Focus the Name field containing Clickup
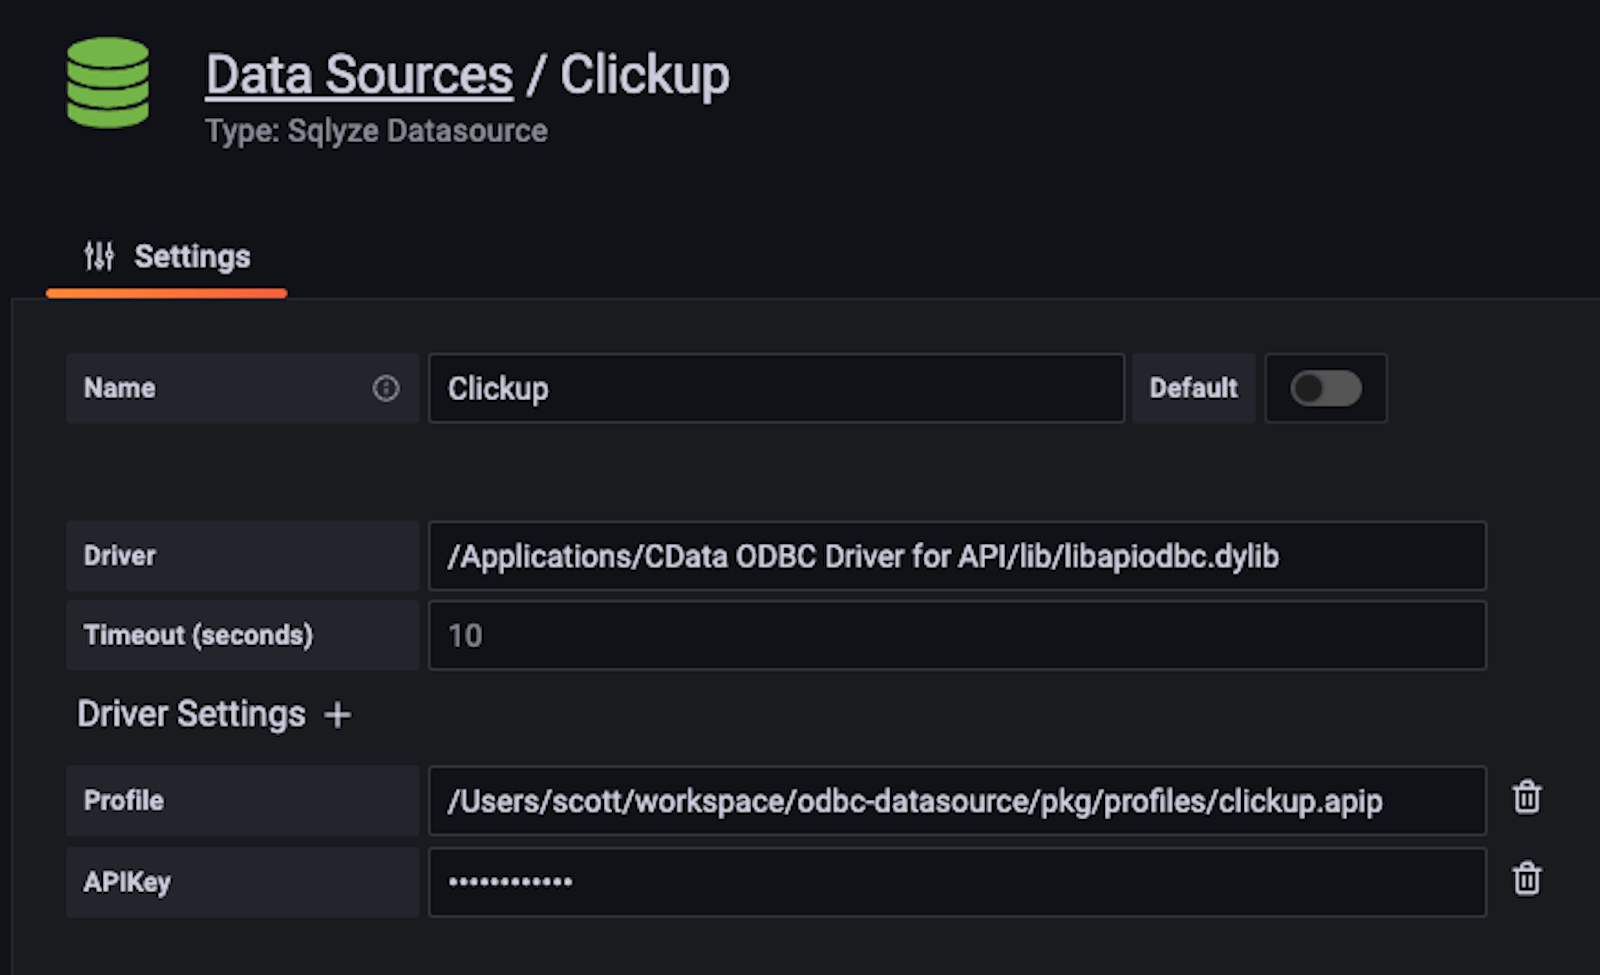 [x=776, y=388]
